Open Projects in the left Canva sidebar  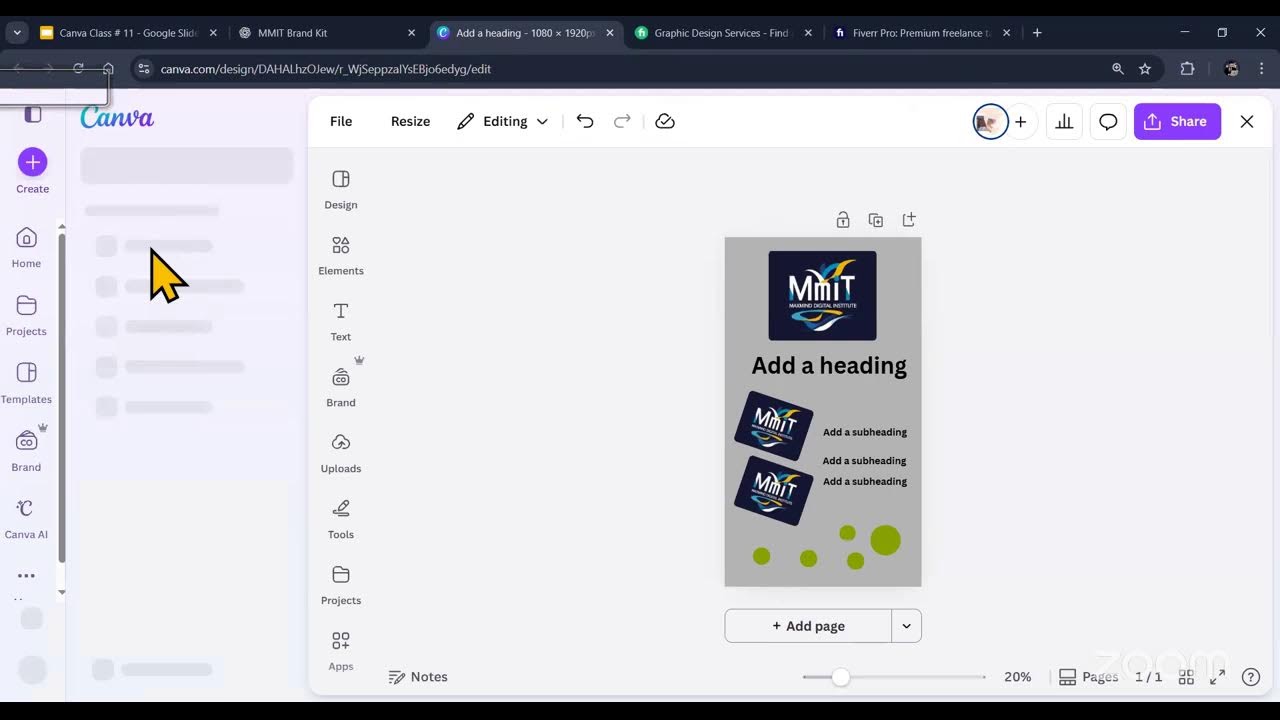coord(26,316)
